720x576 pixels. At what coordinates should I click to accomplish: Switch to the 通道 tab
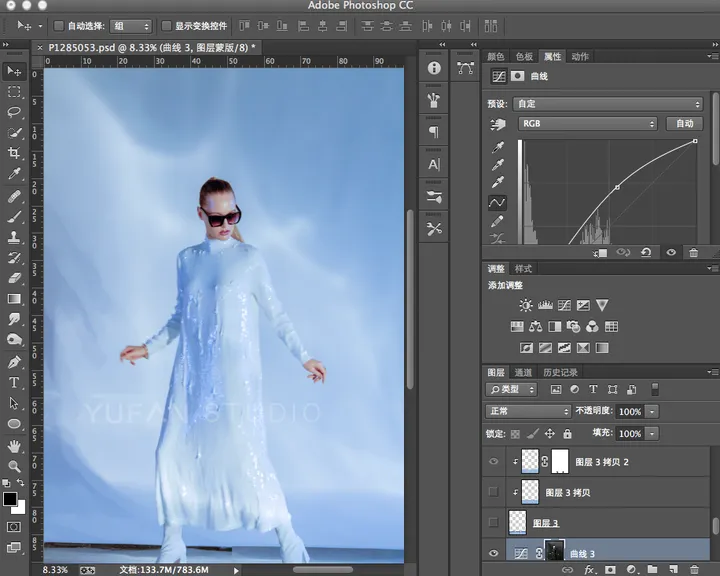tap(523, 372)
